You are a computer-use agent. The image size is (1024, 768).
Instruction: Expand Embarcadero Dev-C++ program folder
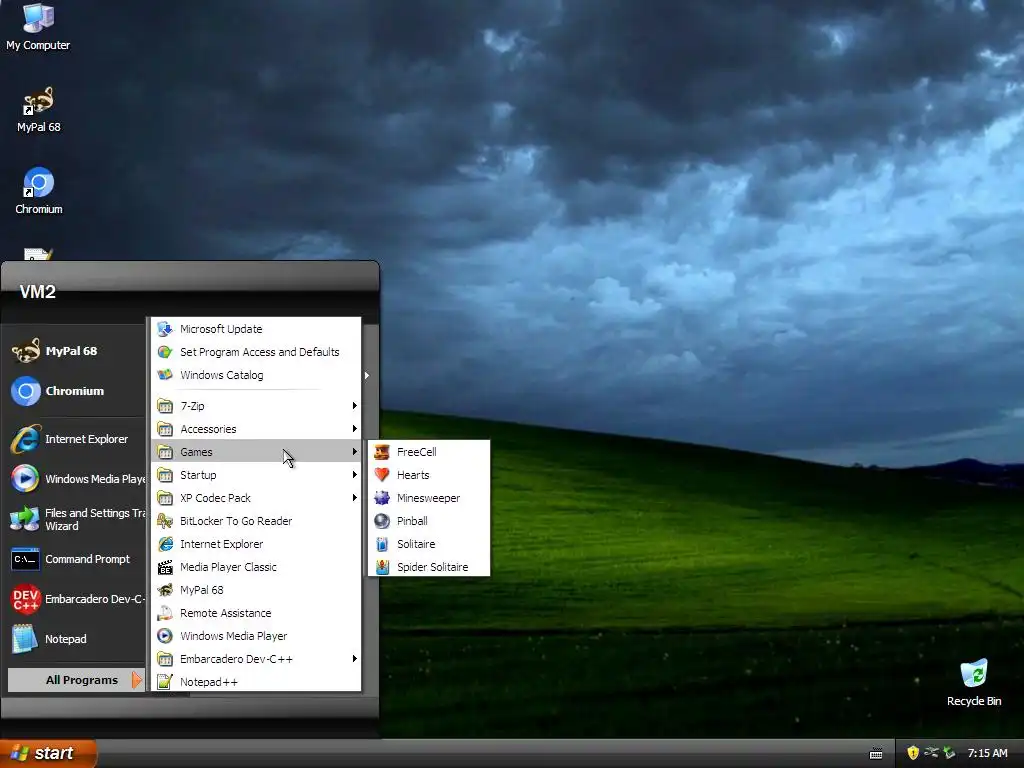point(256,659)
